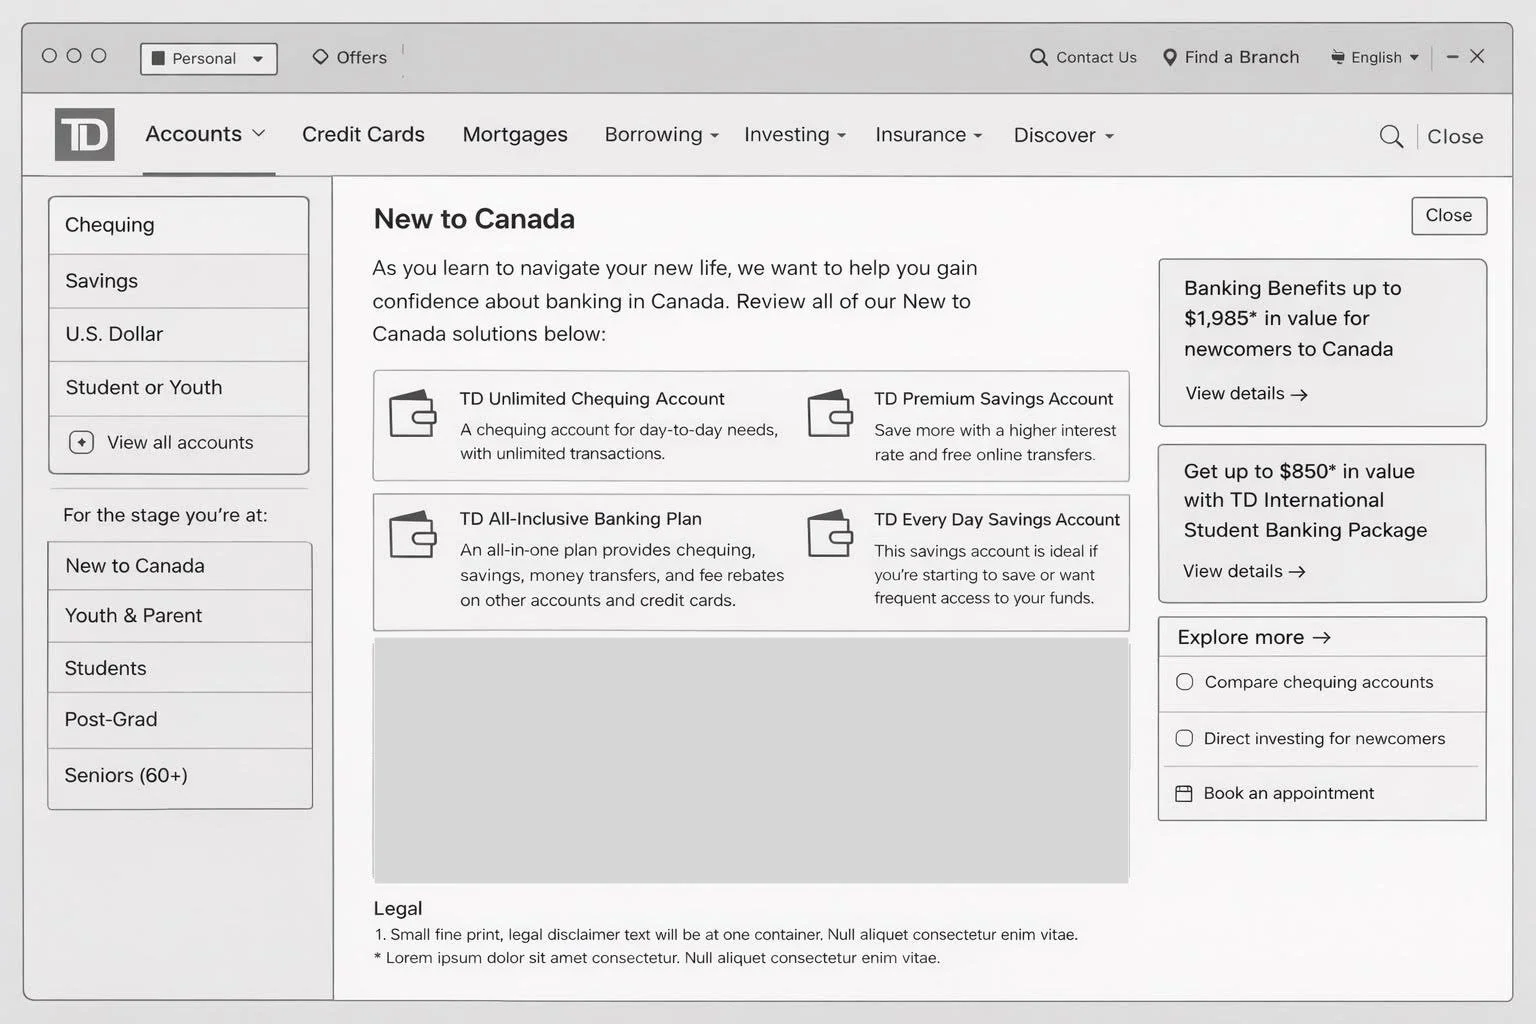Expand the Insurance menu arrow
This screenshot has height=1024, width=1536.
(977, 136)
